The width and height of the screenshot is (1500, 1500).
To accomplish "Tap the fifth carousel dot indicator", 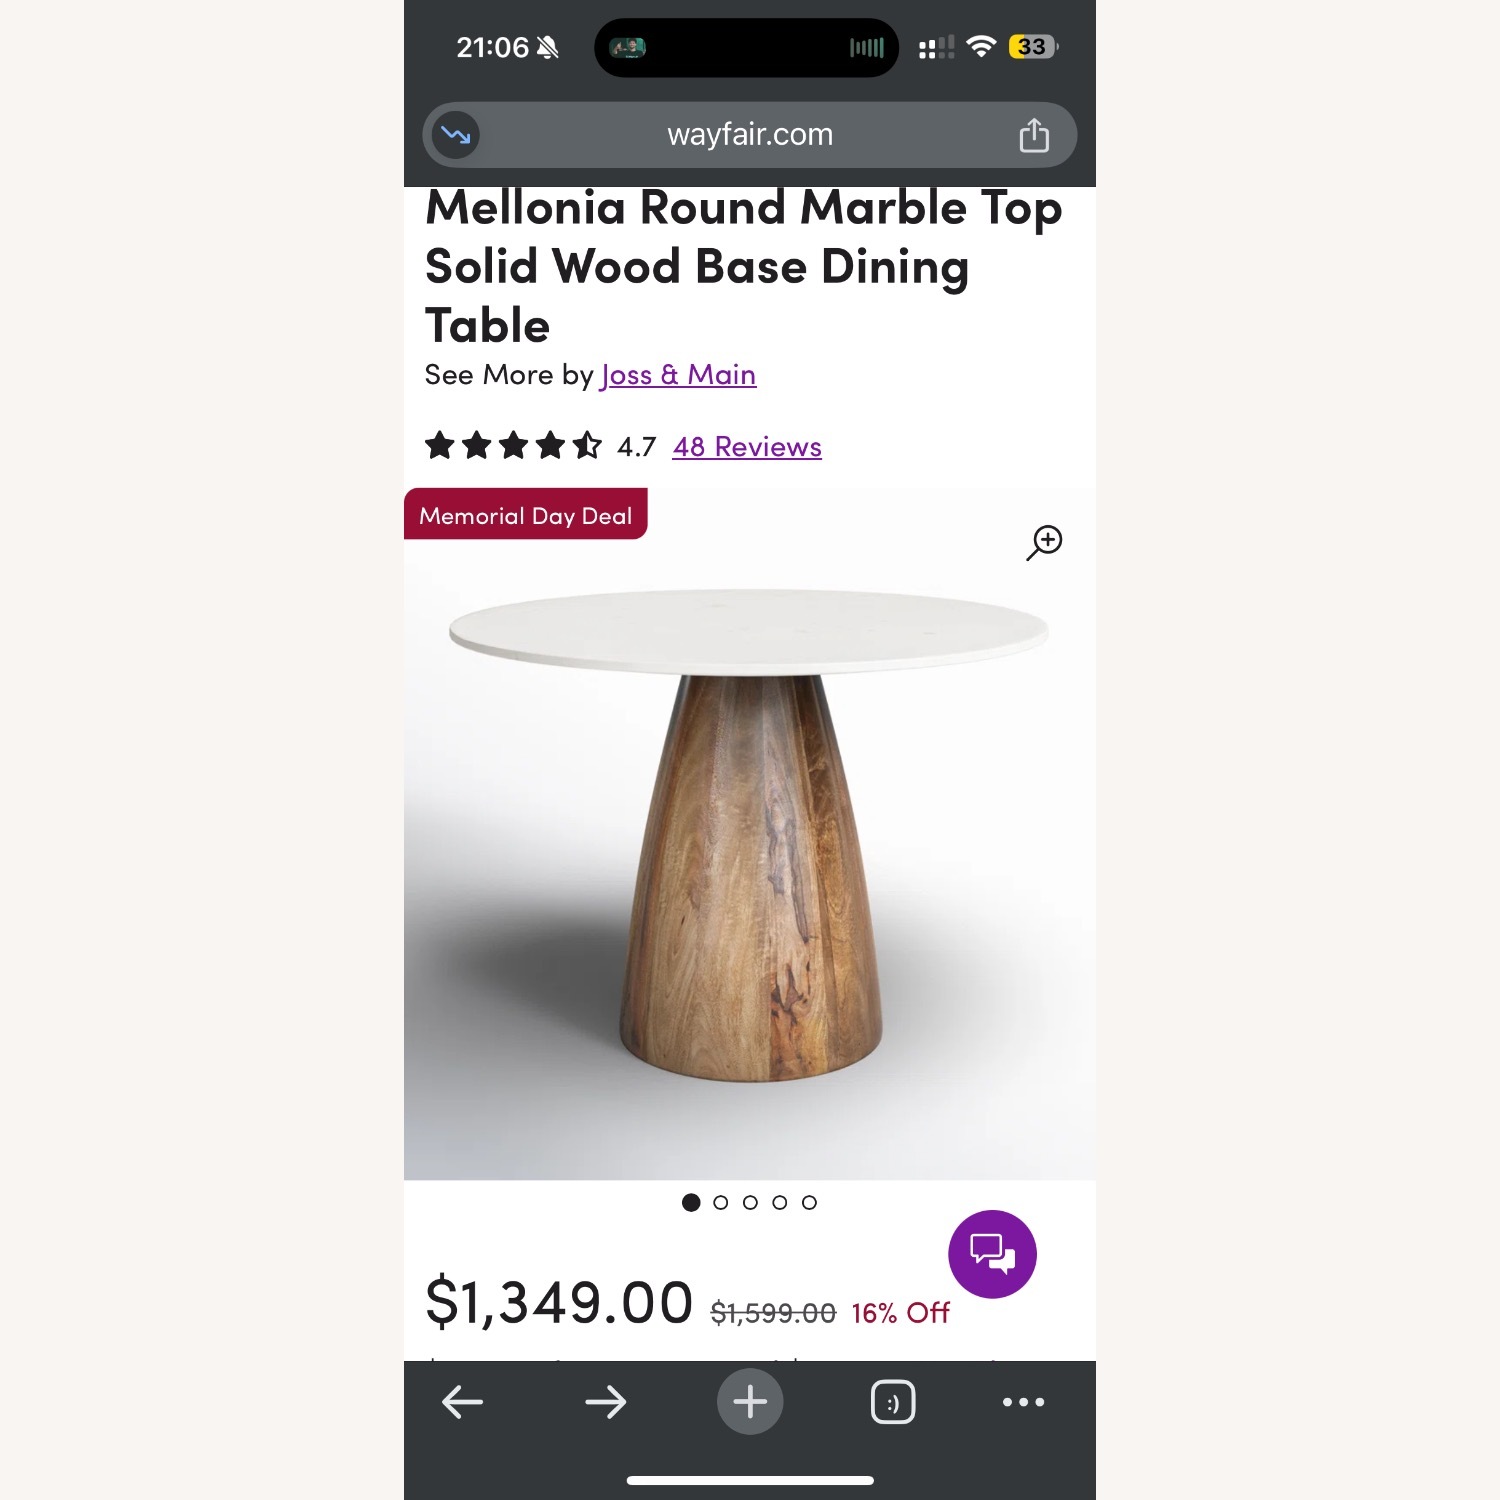I will tap(809, 1202).
